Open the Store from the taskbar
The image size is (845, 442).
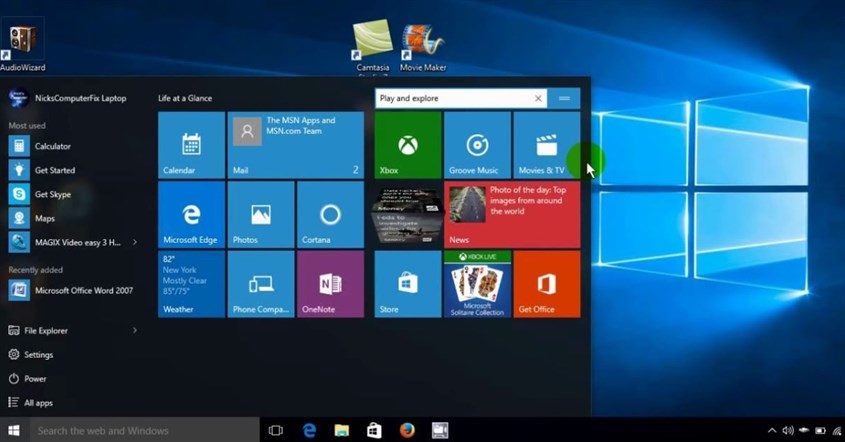click(374, 430)
